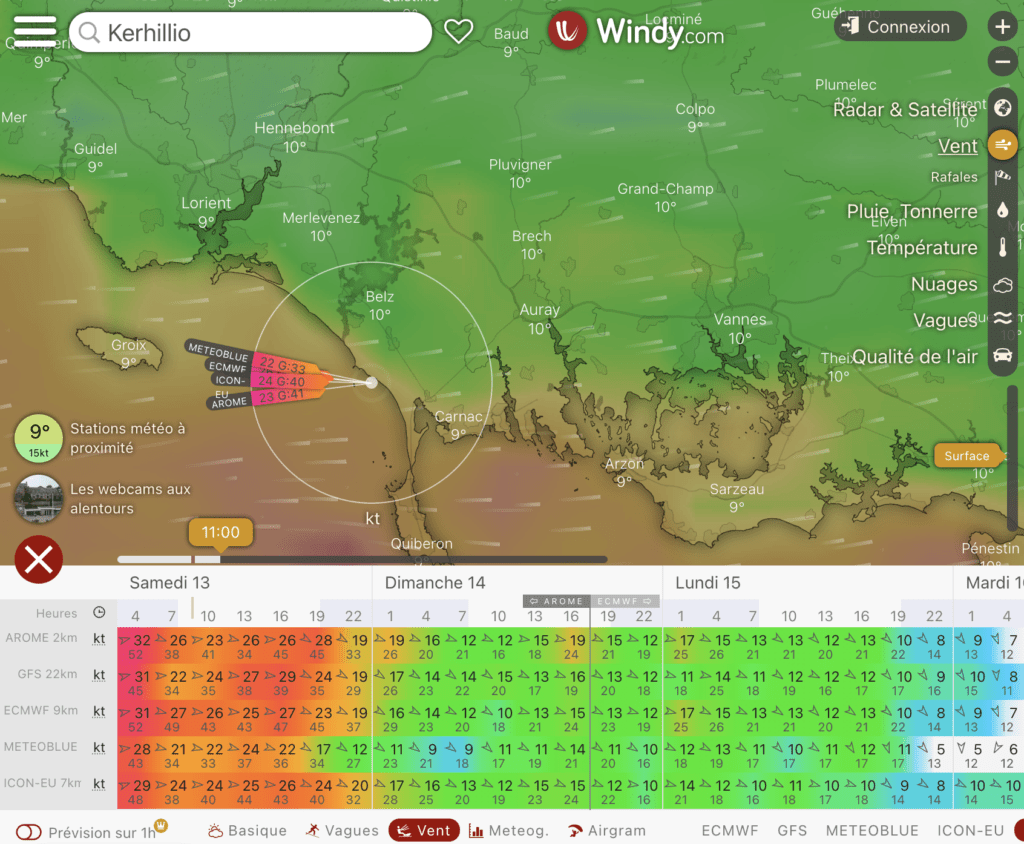
Task: Open the Connexion login button
Action: click(x=900, y=27)
